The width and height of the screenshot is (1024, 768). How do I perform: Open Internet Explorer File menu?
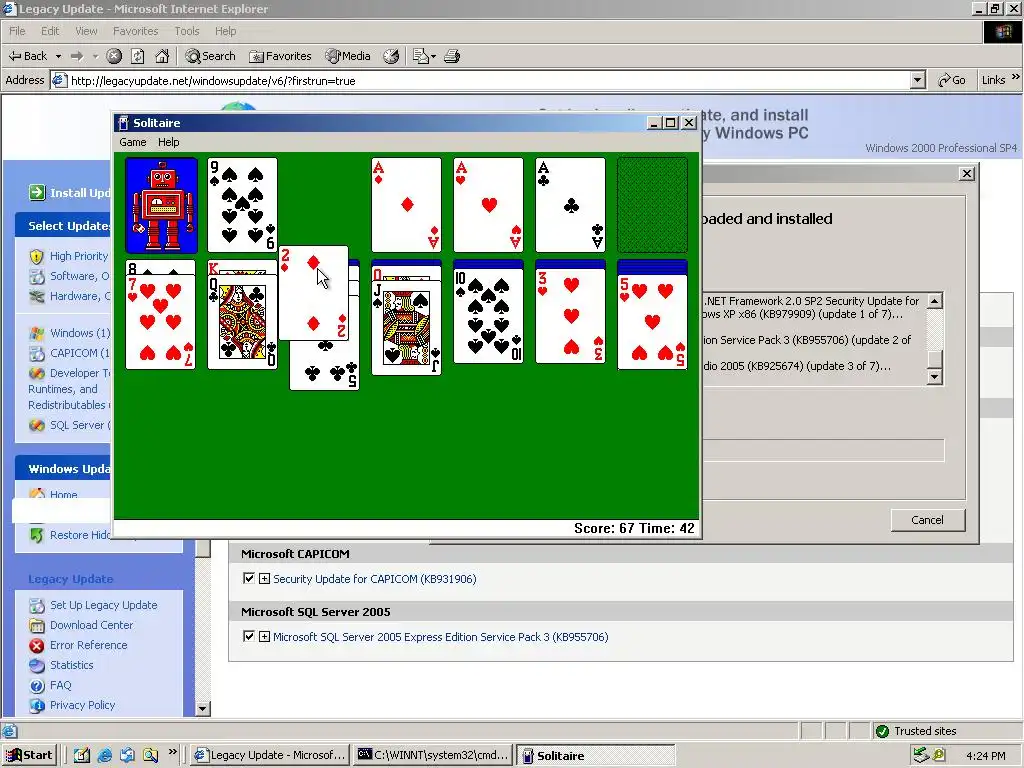pos(17,31)
